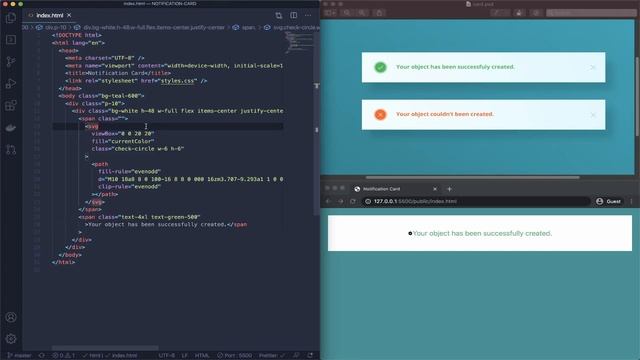Image resolution: width=640 pixels, height=360 pixels.
Task: Click the orange error circle in Preview image
Action: click(x=380, y=115)
